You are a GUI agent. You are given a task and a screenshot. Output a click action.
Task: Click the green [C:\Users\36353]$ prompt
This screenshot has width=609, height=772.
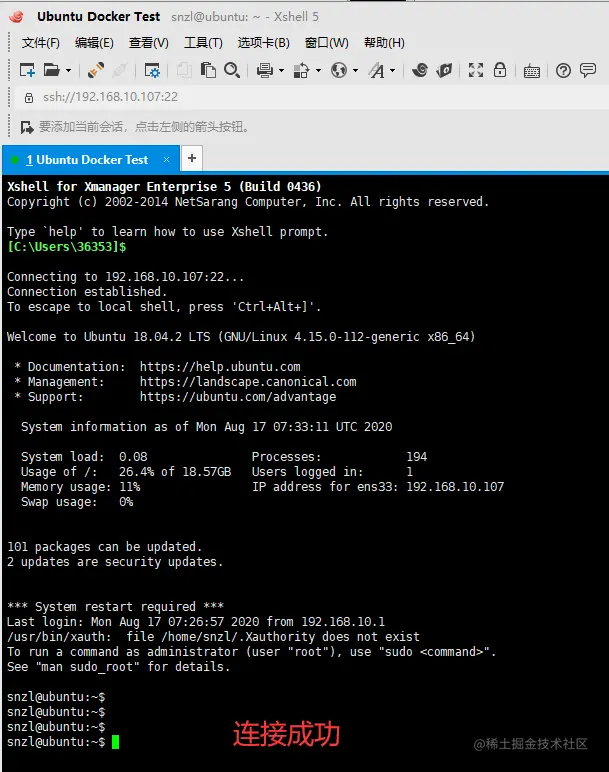point(66,247)
